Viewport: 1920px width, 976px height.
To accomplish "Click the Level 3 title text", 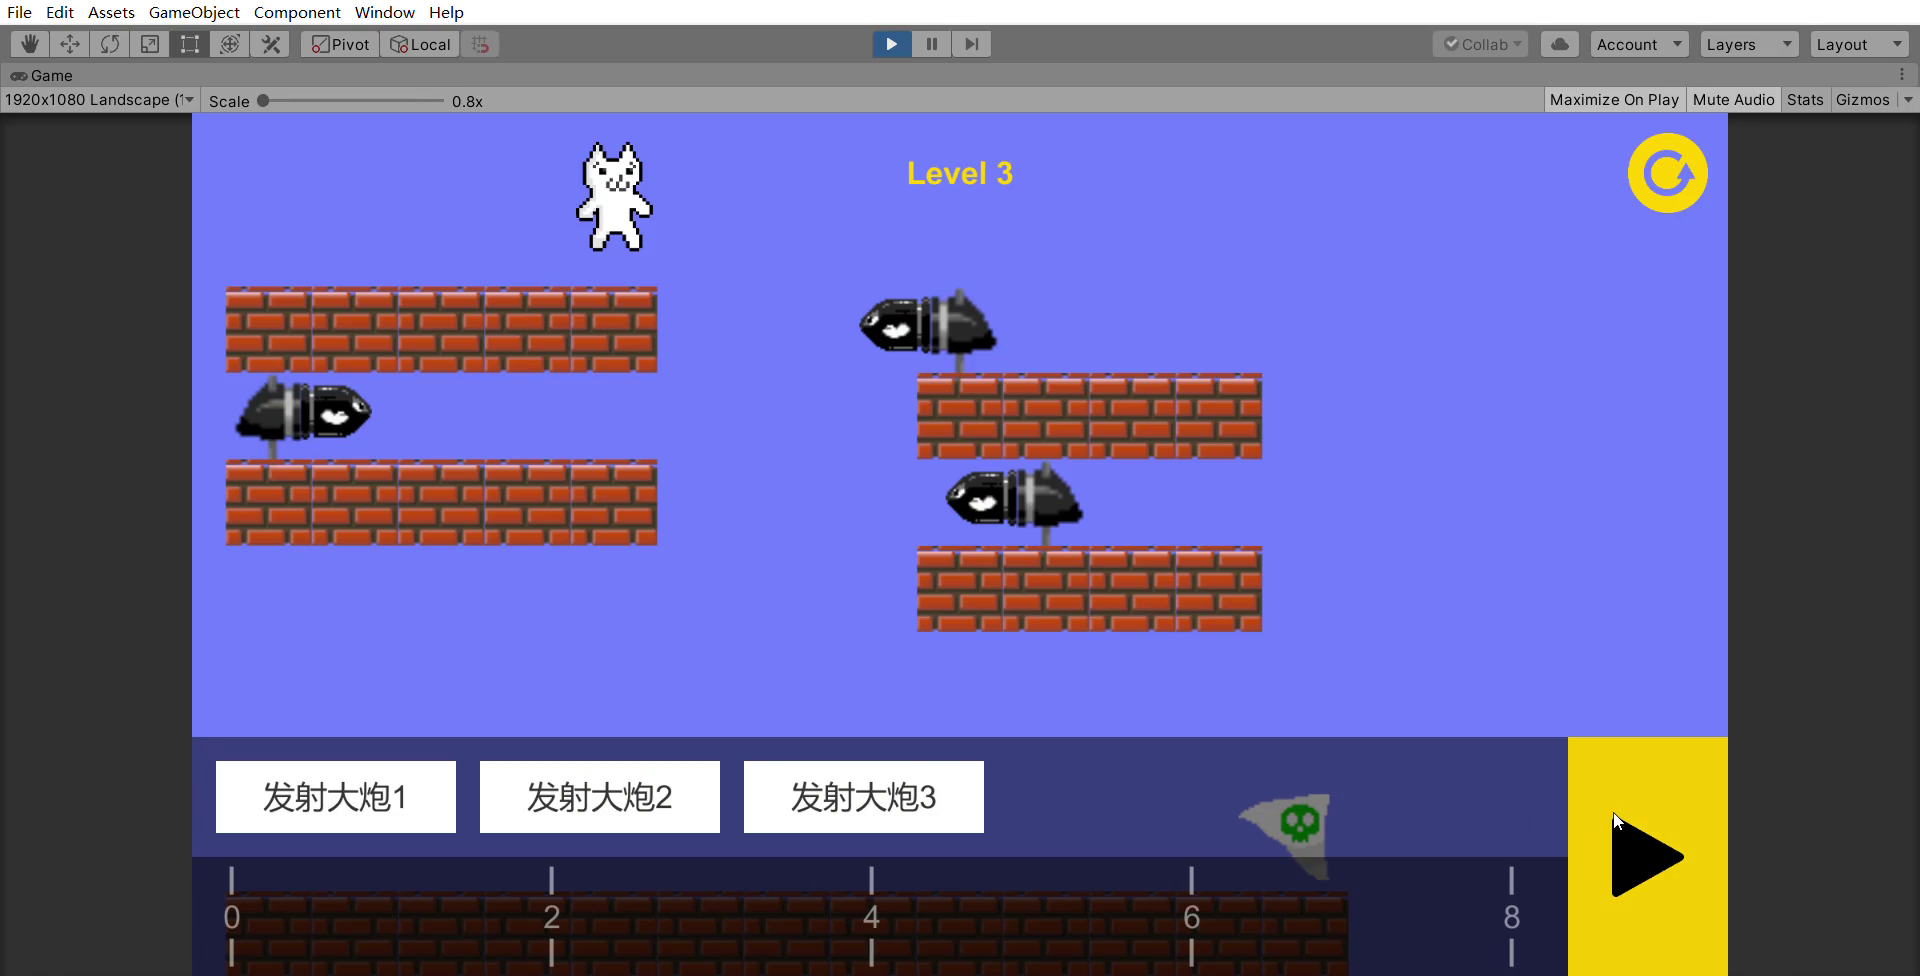I will pyautogui.click(x=960, y=173).
